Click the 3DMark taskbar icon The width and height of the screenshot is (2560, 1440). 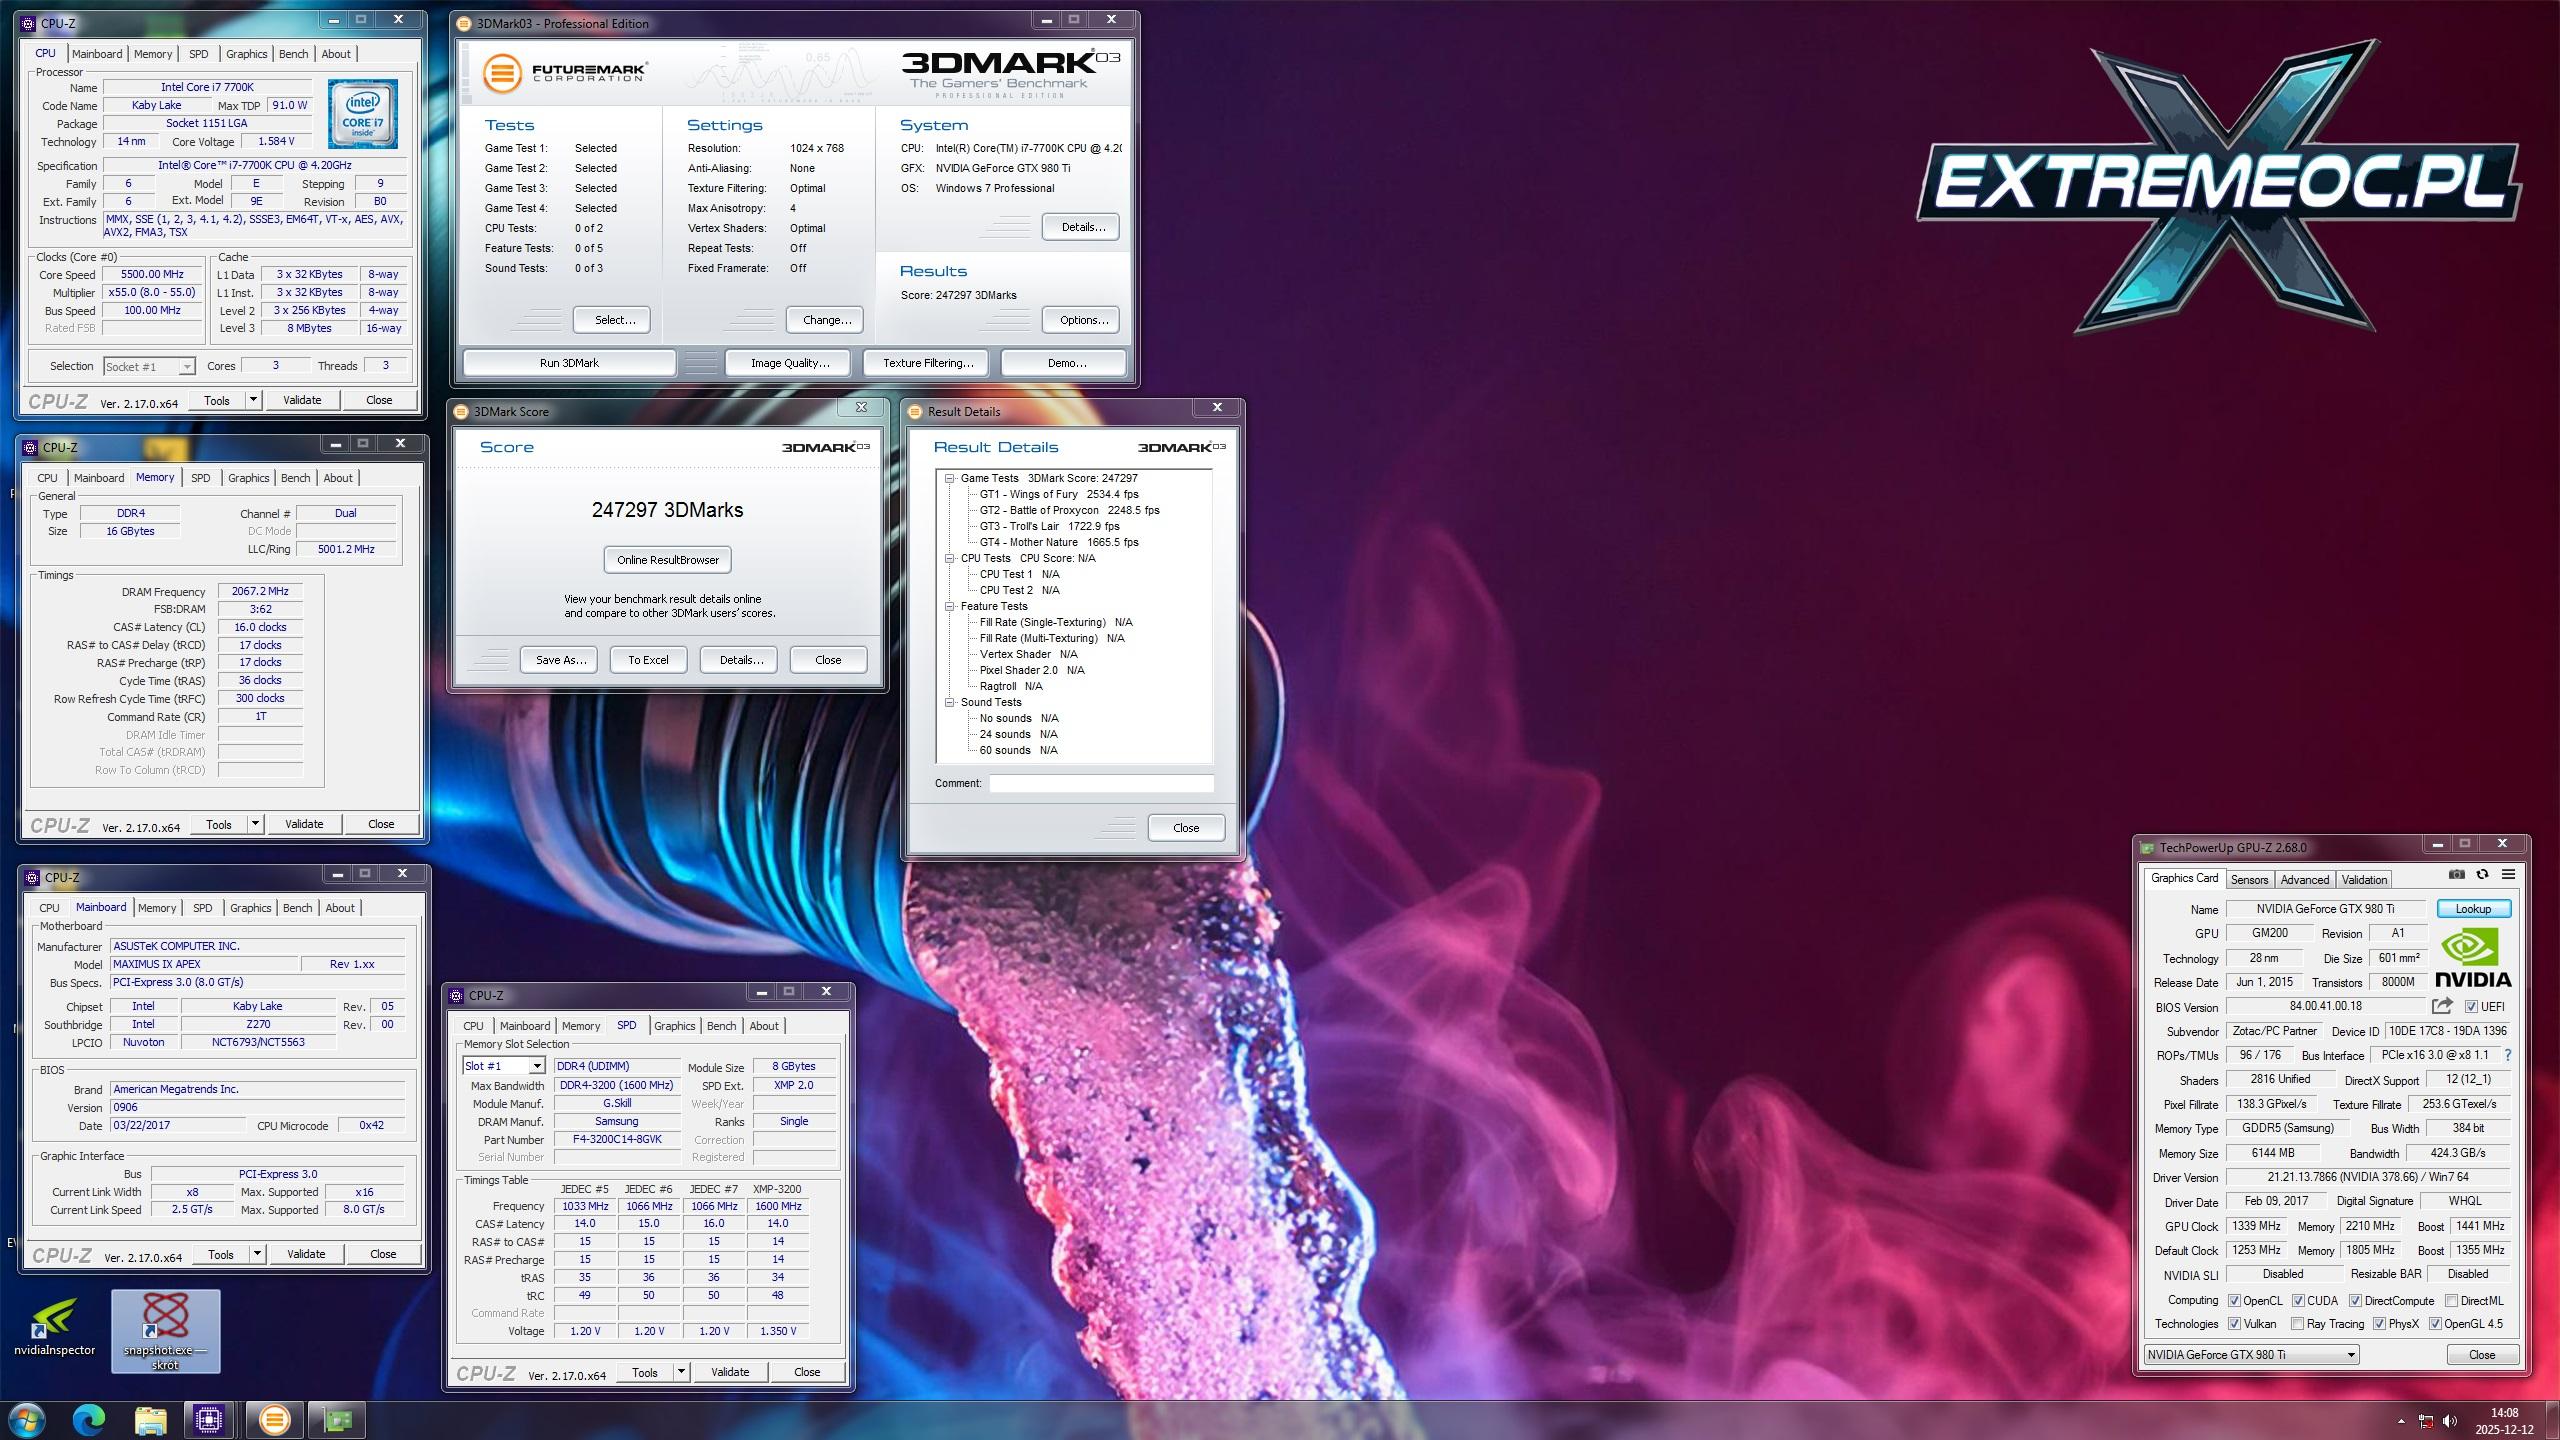pos(274,1419)
